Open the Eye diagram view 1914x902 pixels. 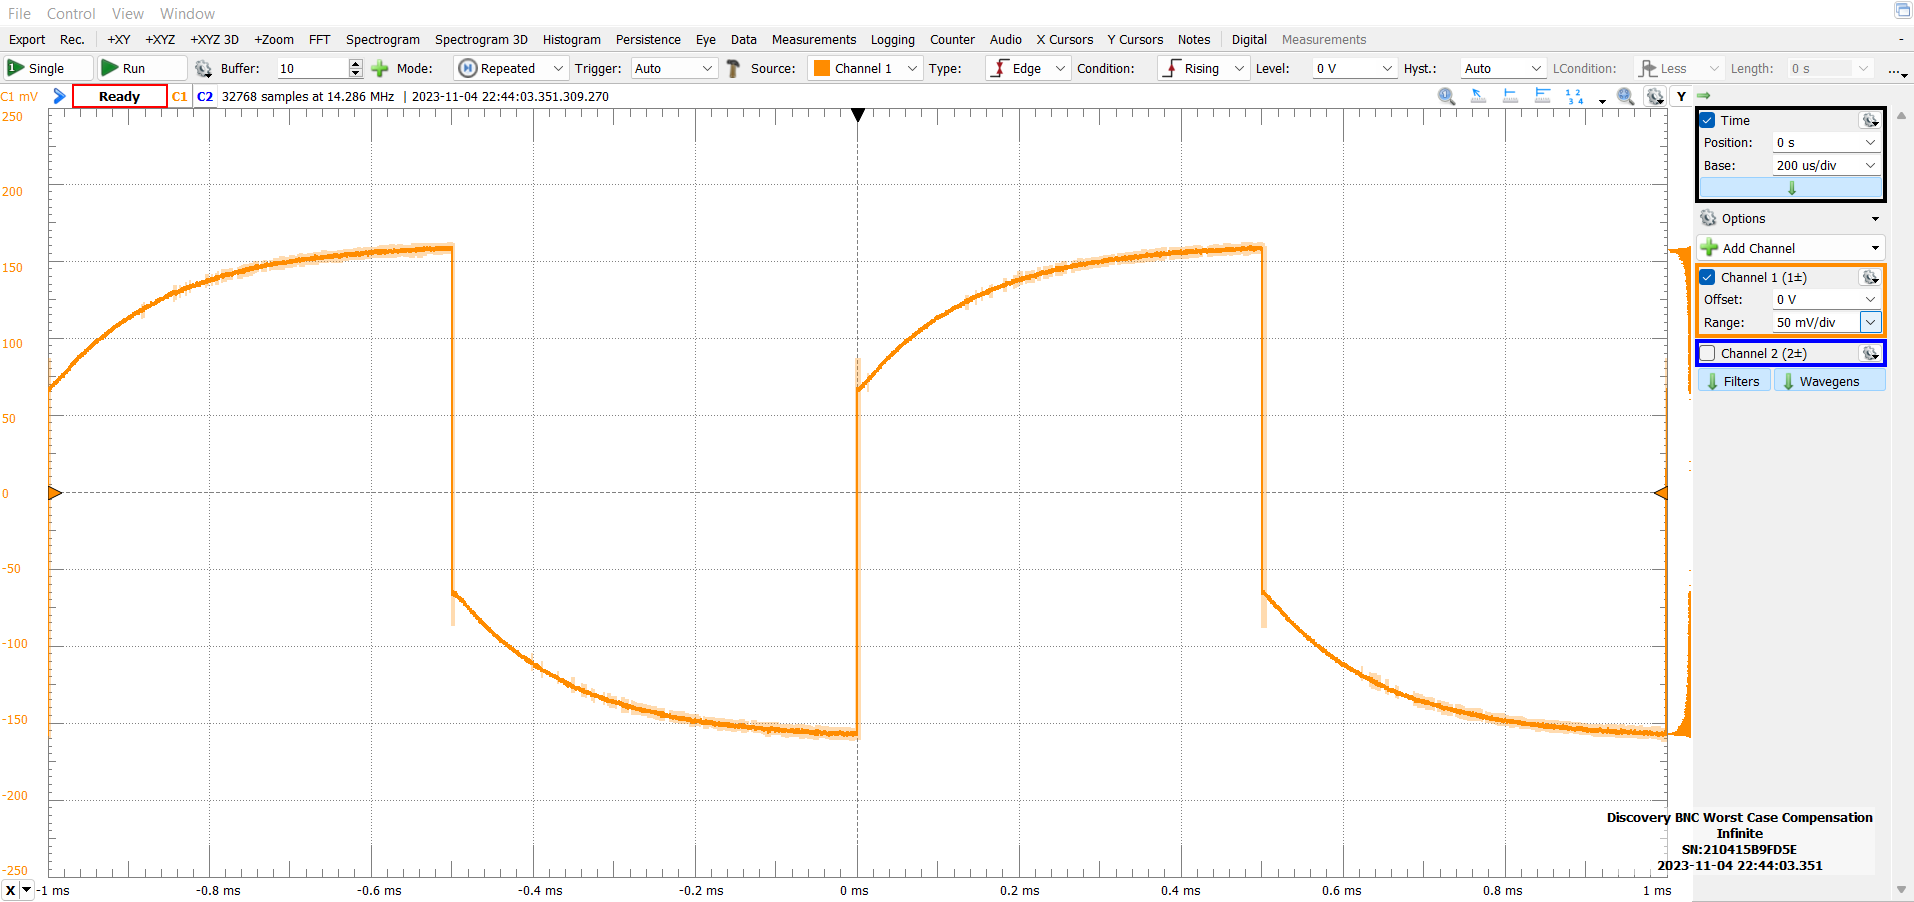point(706,40)
